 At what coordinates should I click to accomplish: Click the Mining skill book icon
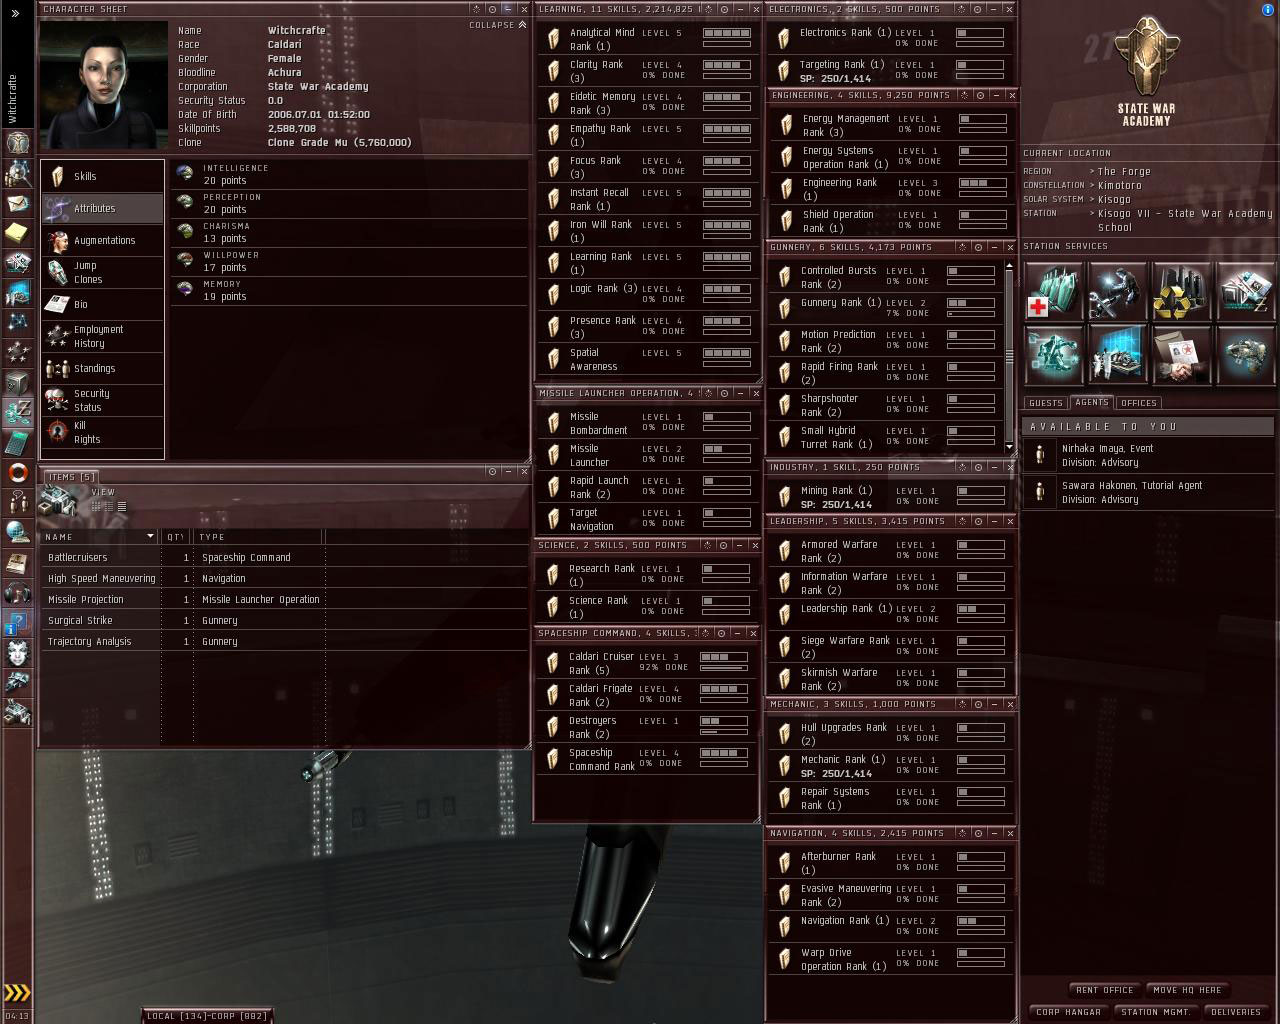(x=784, y=497)
